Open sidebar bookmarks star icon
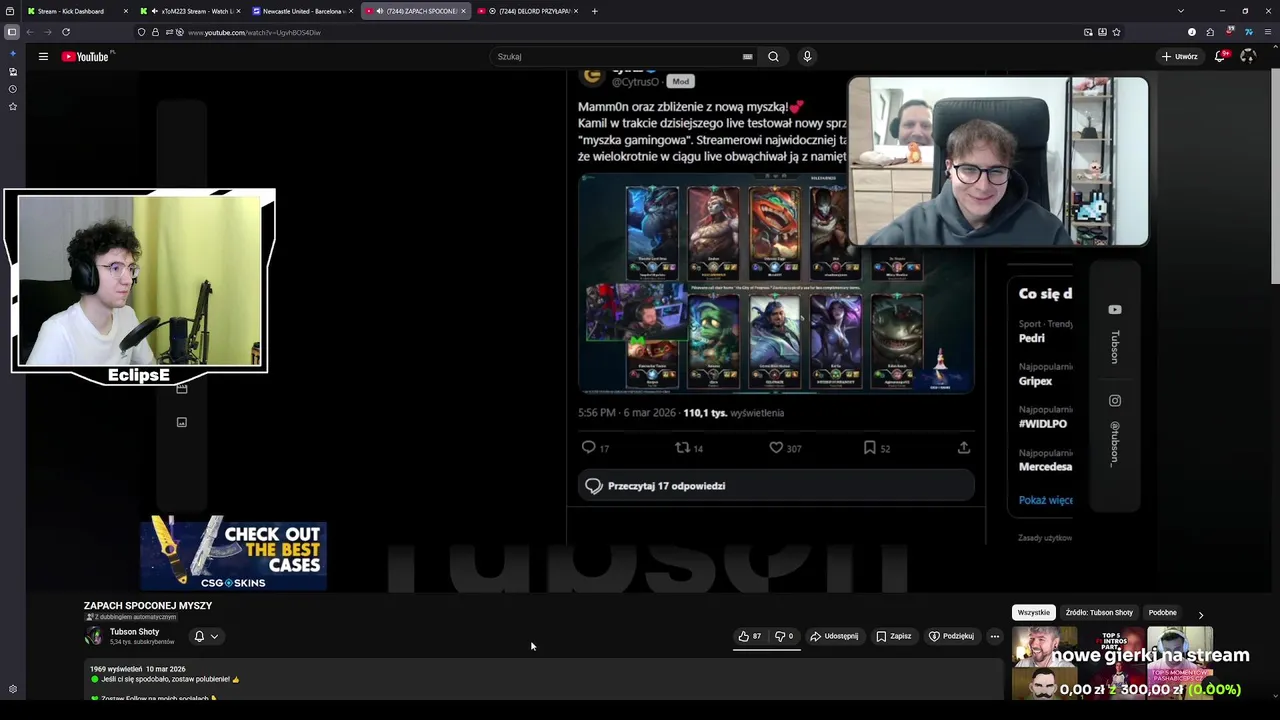Viewport: 1280px width, 720px height. pyautogui.click(x=12, y=106)
